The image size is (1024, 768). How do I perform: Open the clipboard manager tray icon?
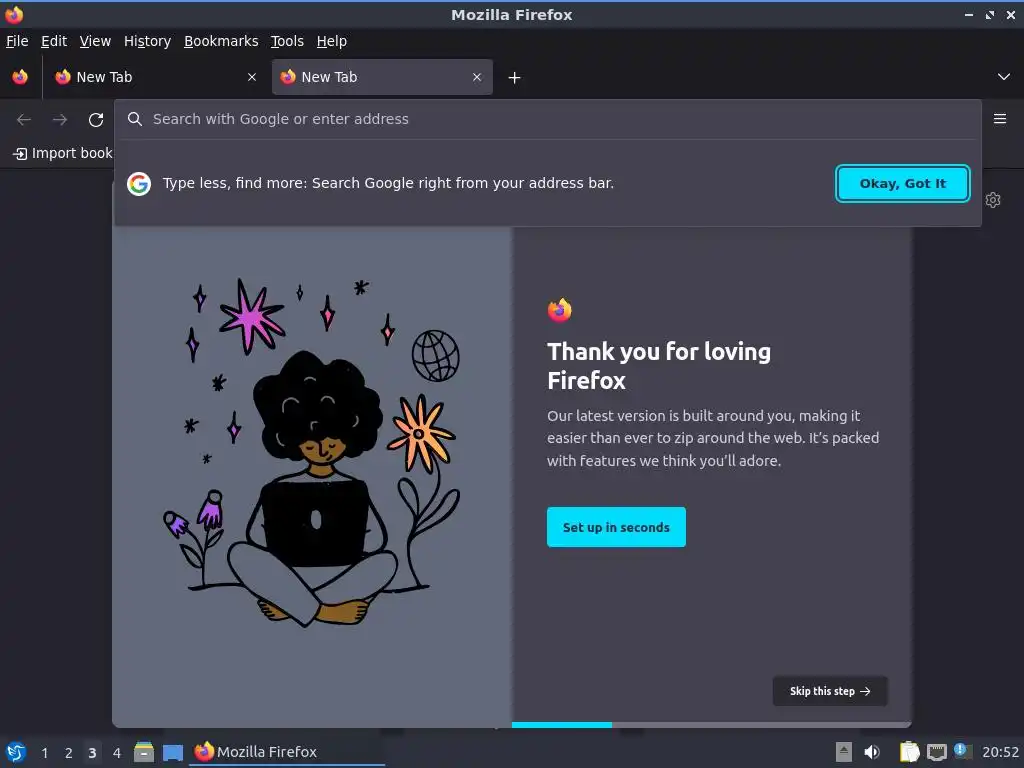[909, 752]
